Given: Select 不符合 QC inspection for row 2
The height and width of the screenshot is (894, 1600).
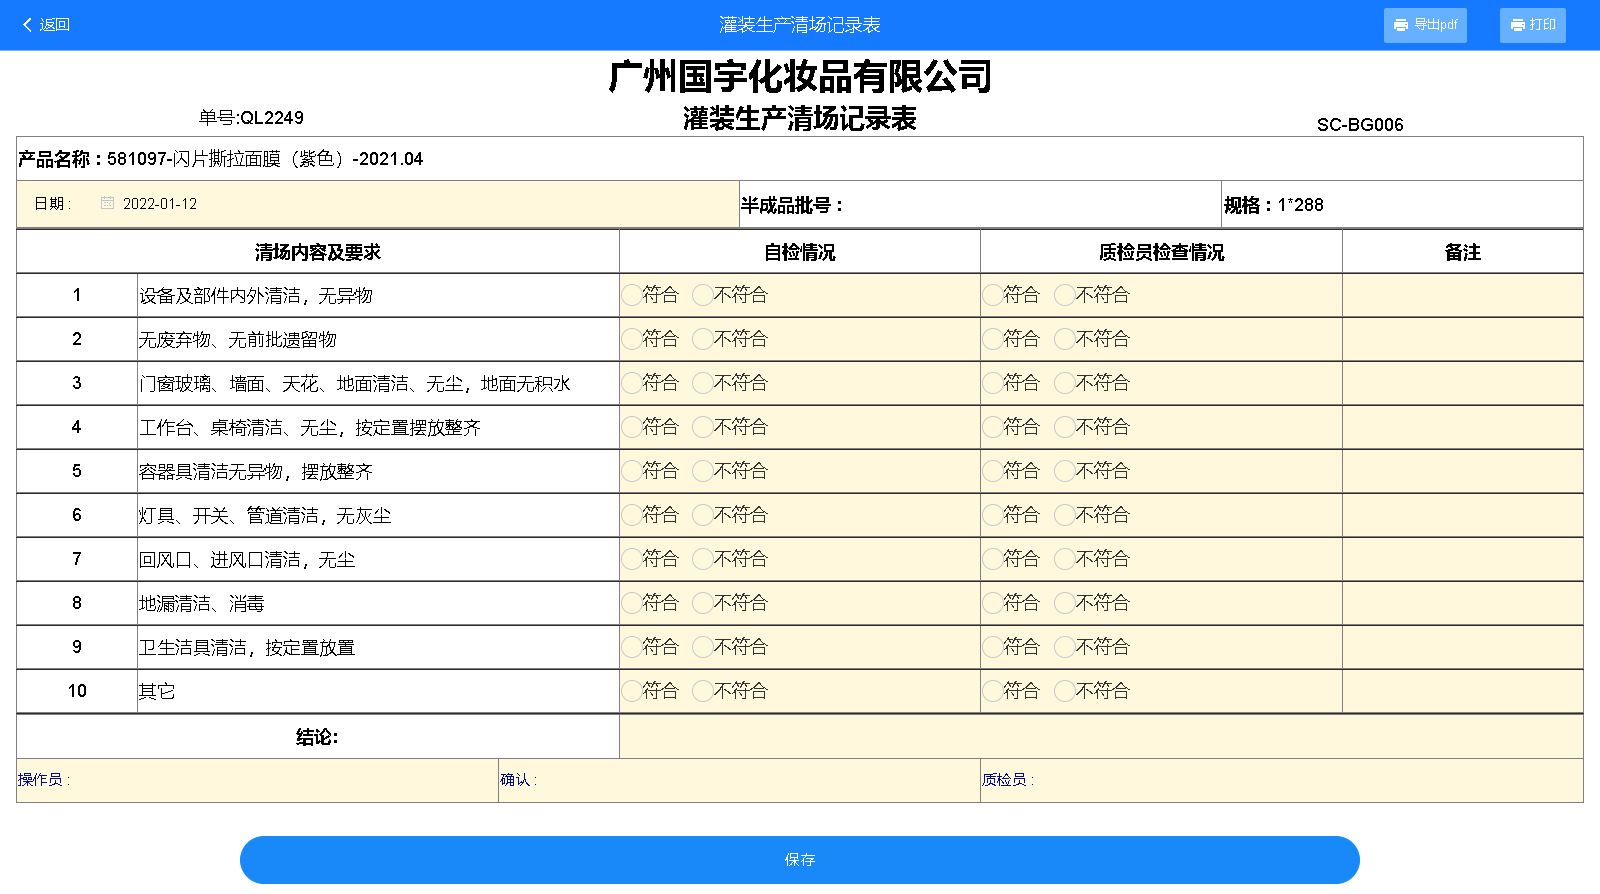Looking at the screenshot, I should point(1065,339).
